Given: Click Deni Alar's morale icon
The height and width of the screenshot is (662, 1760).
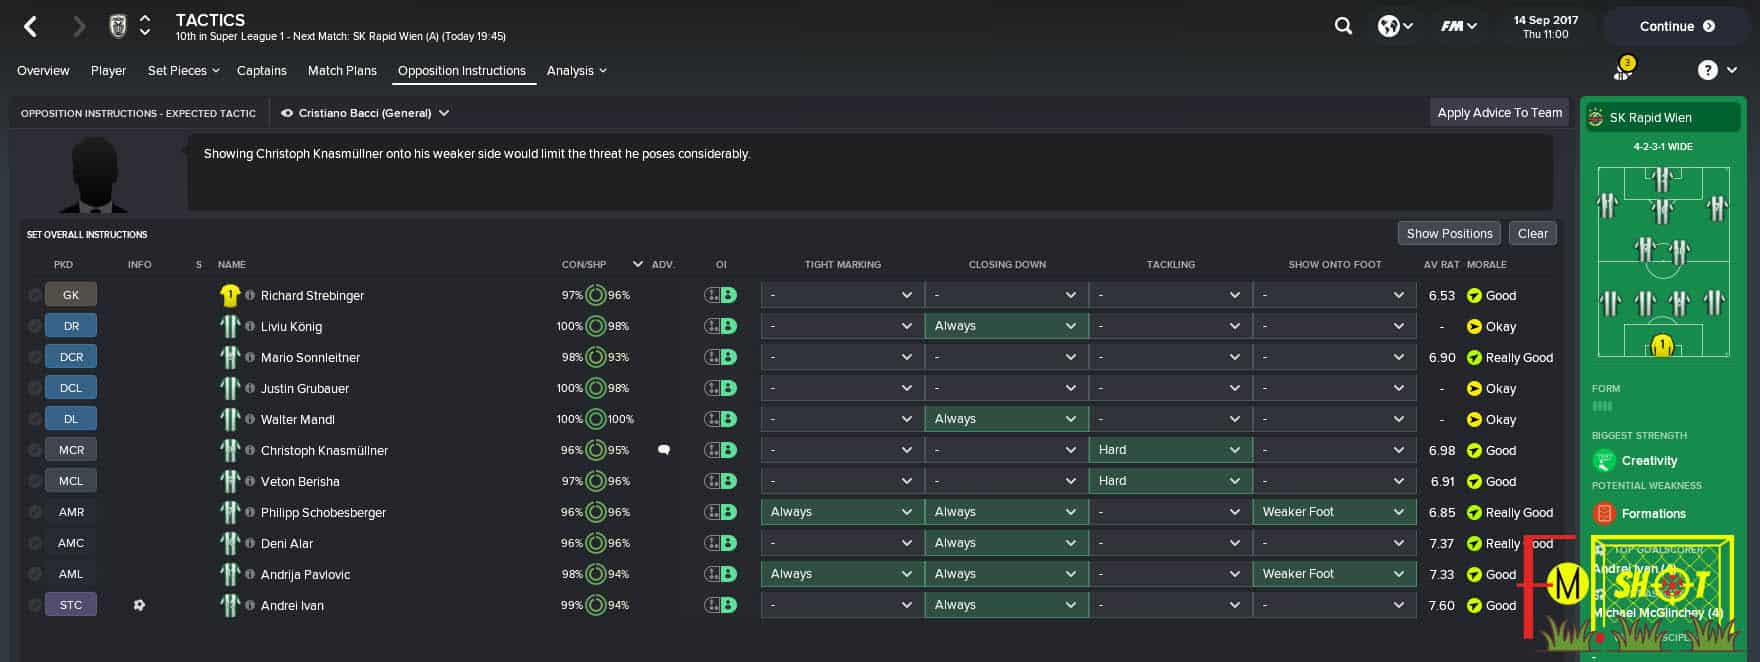Looking at the screenshot, I should click(1474, 543).
